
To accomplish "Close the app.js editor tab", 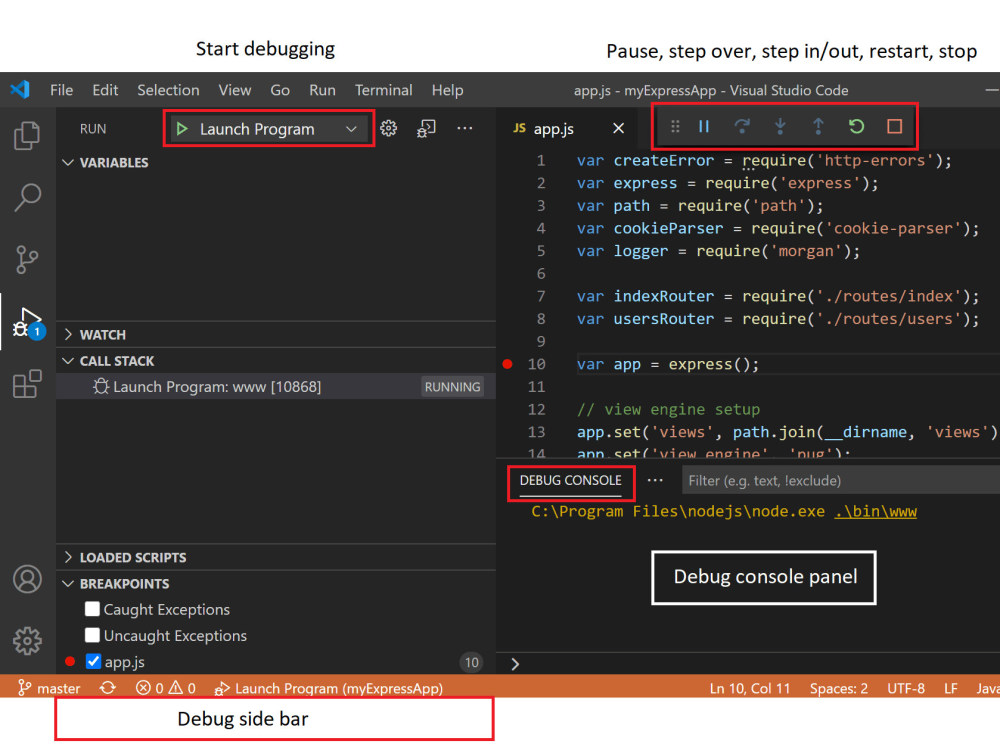I will click(x=618, y=128).
